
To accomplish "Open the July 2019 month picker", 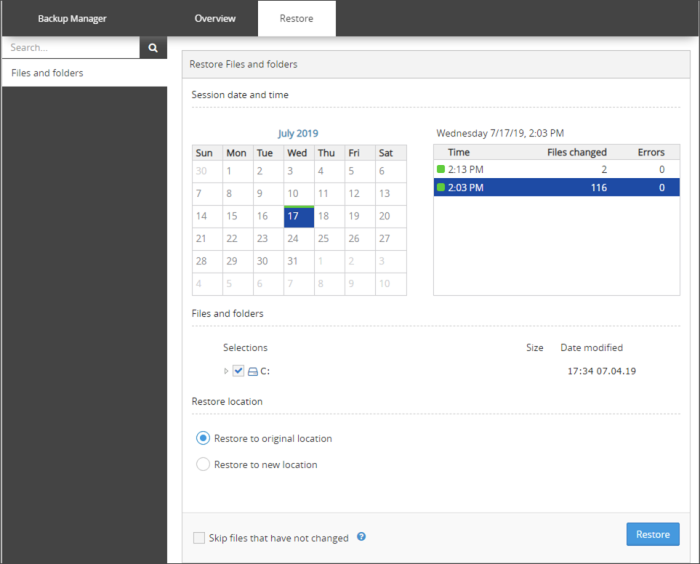I will coord(298,133).
